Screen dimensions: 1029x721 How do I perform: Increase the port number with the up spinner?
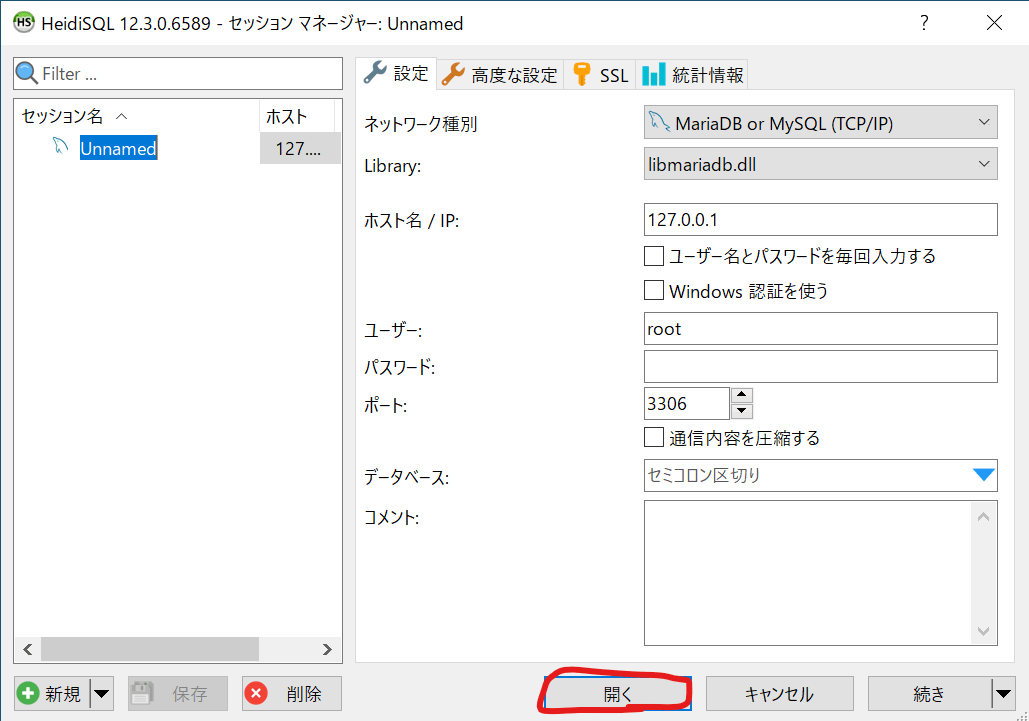click(x=742, y=395)
